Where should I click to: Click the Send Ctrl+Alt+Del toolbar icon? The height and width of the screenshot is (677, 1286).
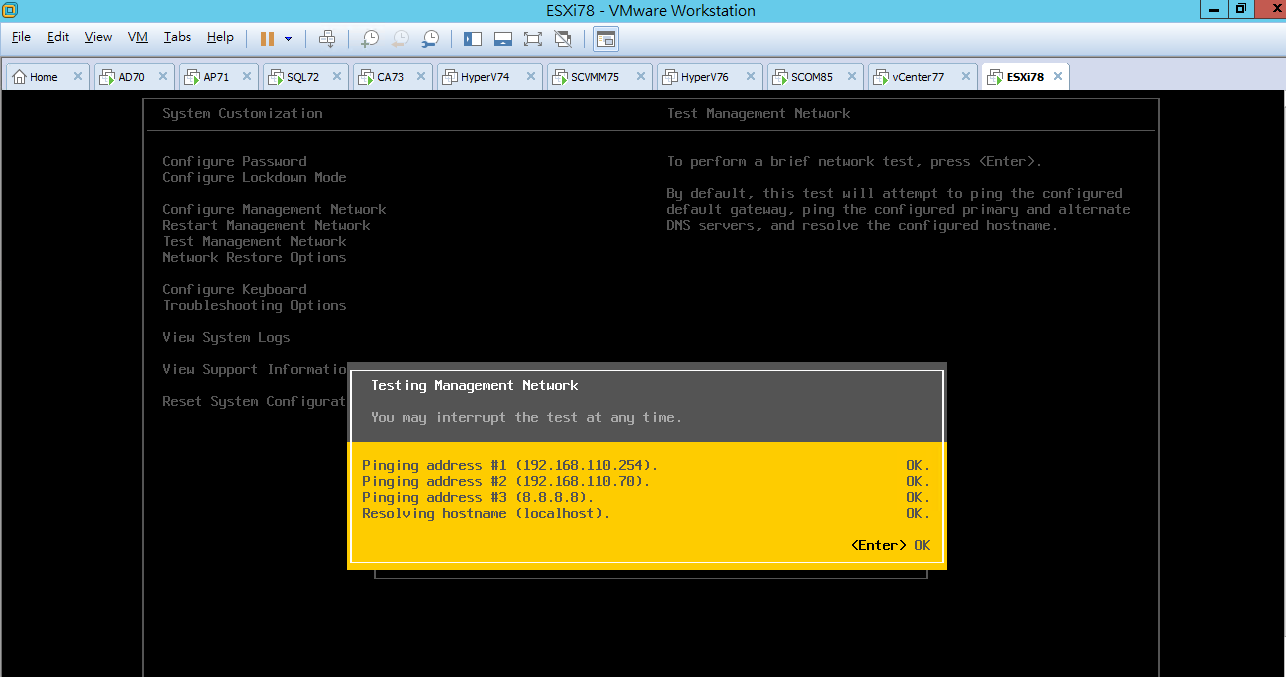click(x=327, y=39)
